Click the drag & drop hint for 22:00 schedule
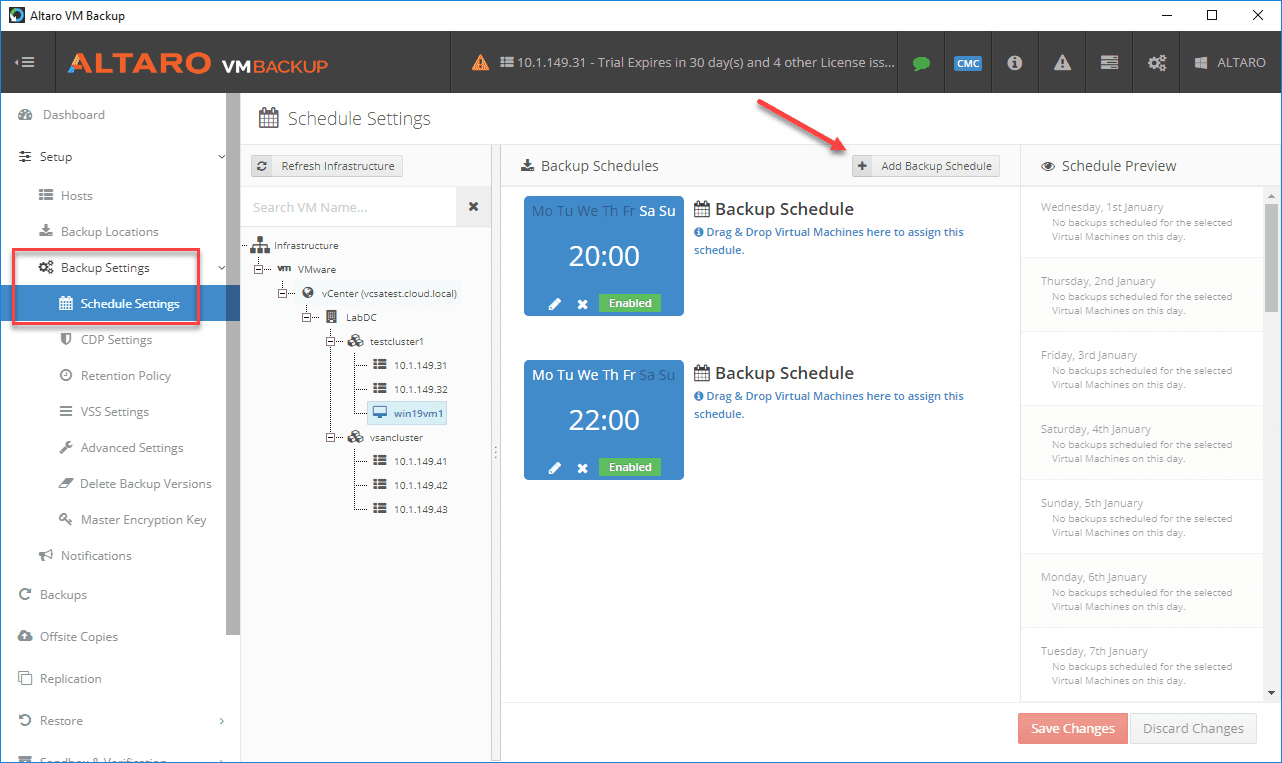The height and width of the screenshot is (763, 1282). 829,405
